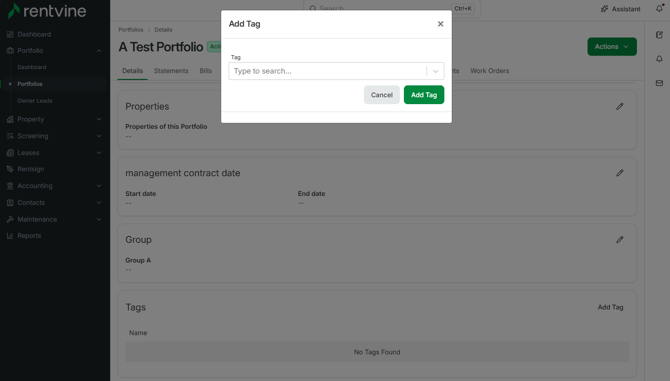Image resolution: width=670 pixels, height=381 pixels.
Task: Expand the Maintenance sidebar section
Action: 99,219
